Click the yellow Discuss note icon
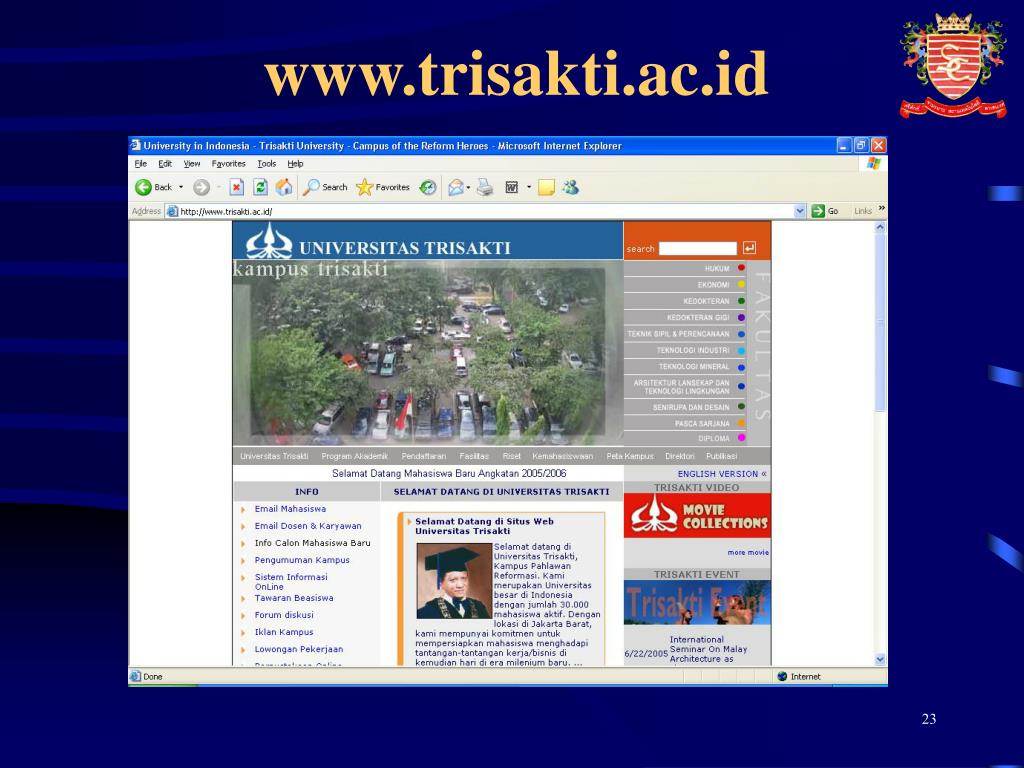This screenshot has width=1024, height=768. [546, 187]
